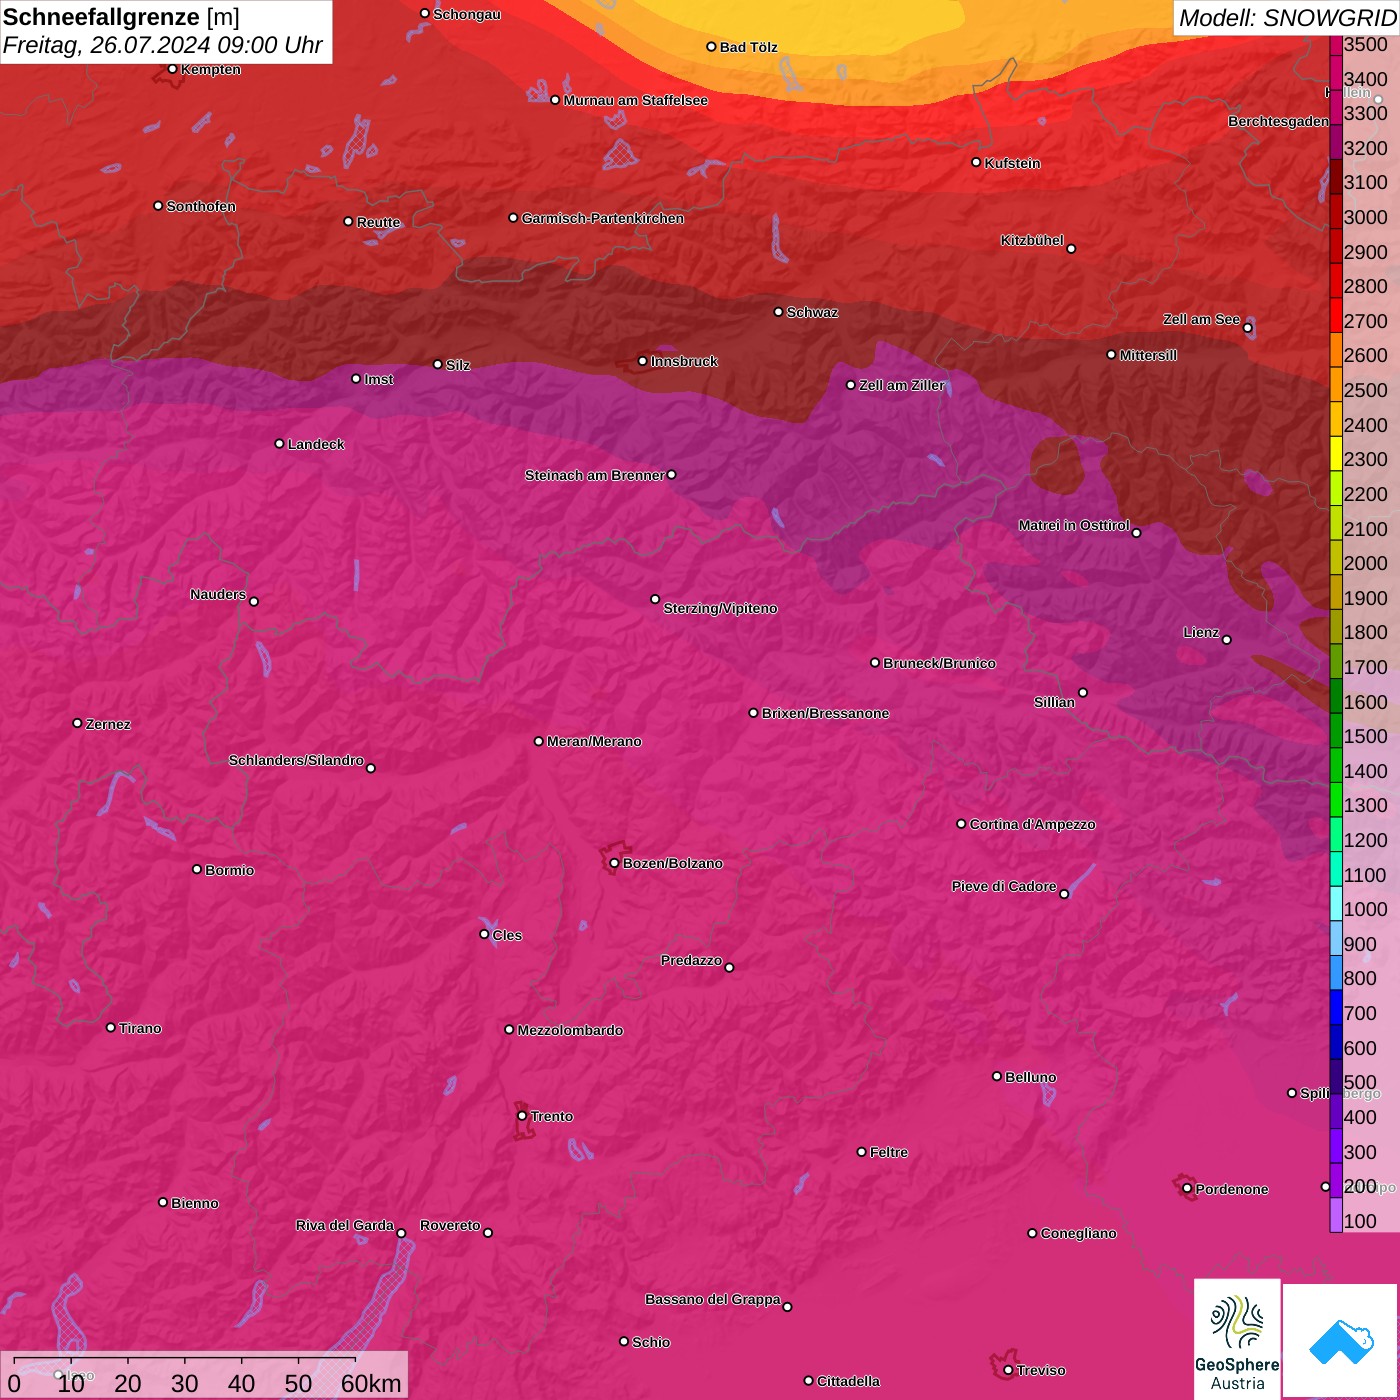Click the 'Mezzolombardo' label
This screenshot has width=1400, height=1400.
(x=570, y=1030)
